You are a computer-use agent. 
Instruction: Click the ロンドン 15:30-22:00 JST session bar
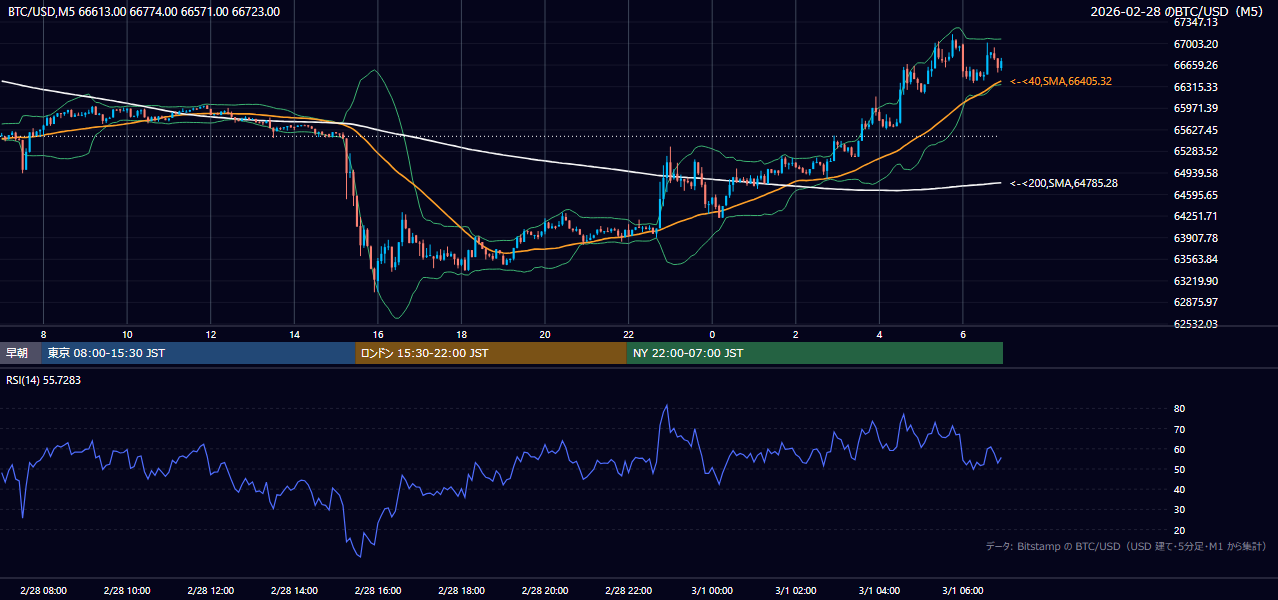point(491,353)
